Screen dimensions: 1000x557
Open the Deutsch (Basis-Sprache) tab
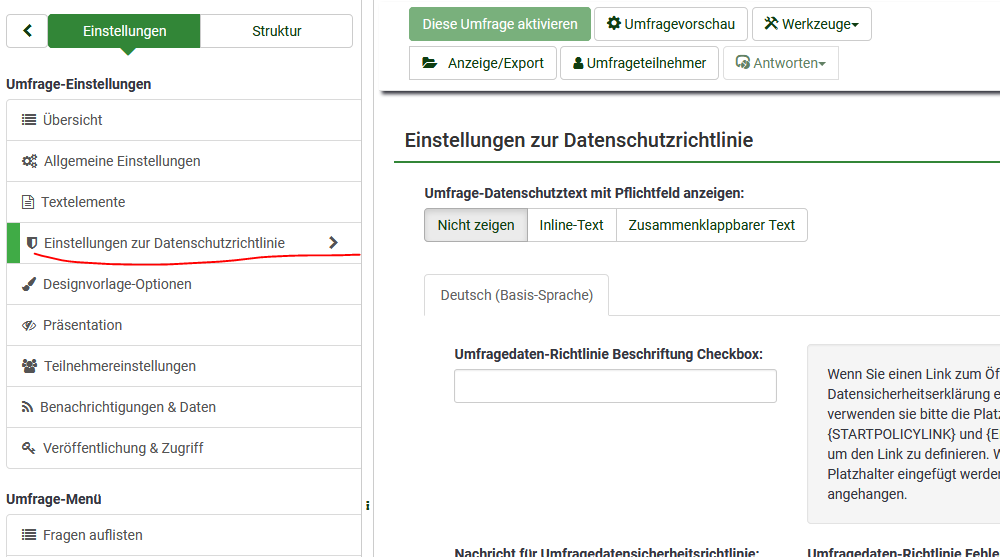click(x=516, y=295)
